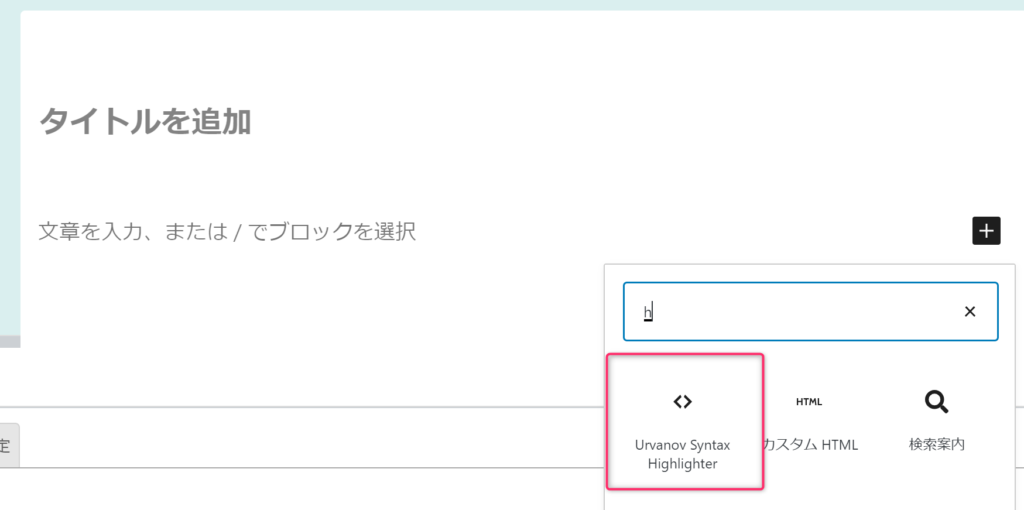Click the "Urvanov Syntax Highlighter" label text

[682, 454]
